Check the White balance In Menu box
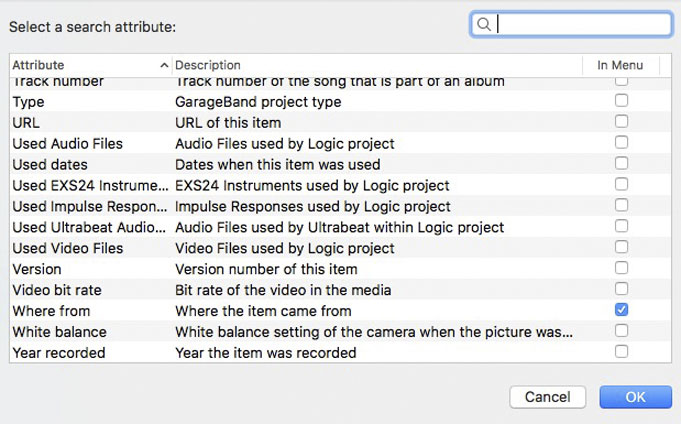The image size is (681, 424). click(x=621, y=331)
